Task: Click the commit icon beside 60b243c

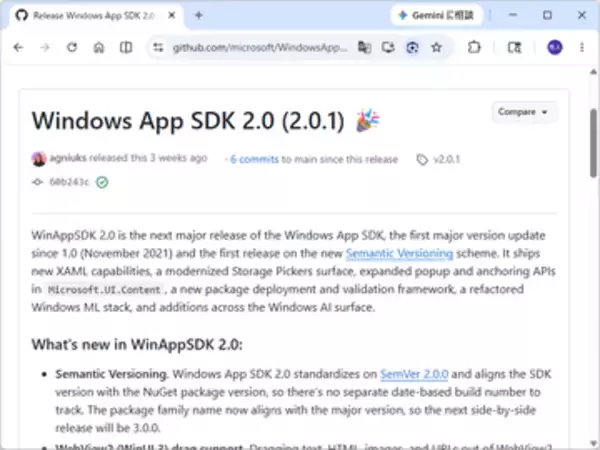Action: point(38,182)
